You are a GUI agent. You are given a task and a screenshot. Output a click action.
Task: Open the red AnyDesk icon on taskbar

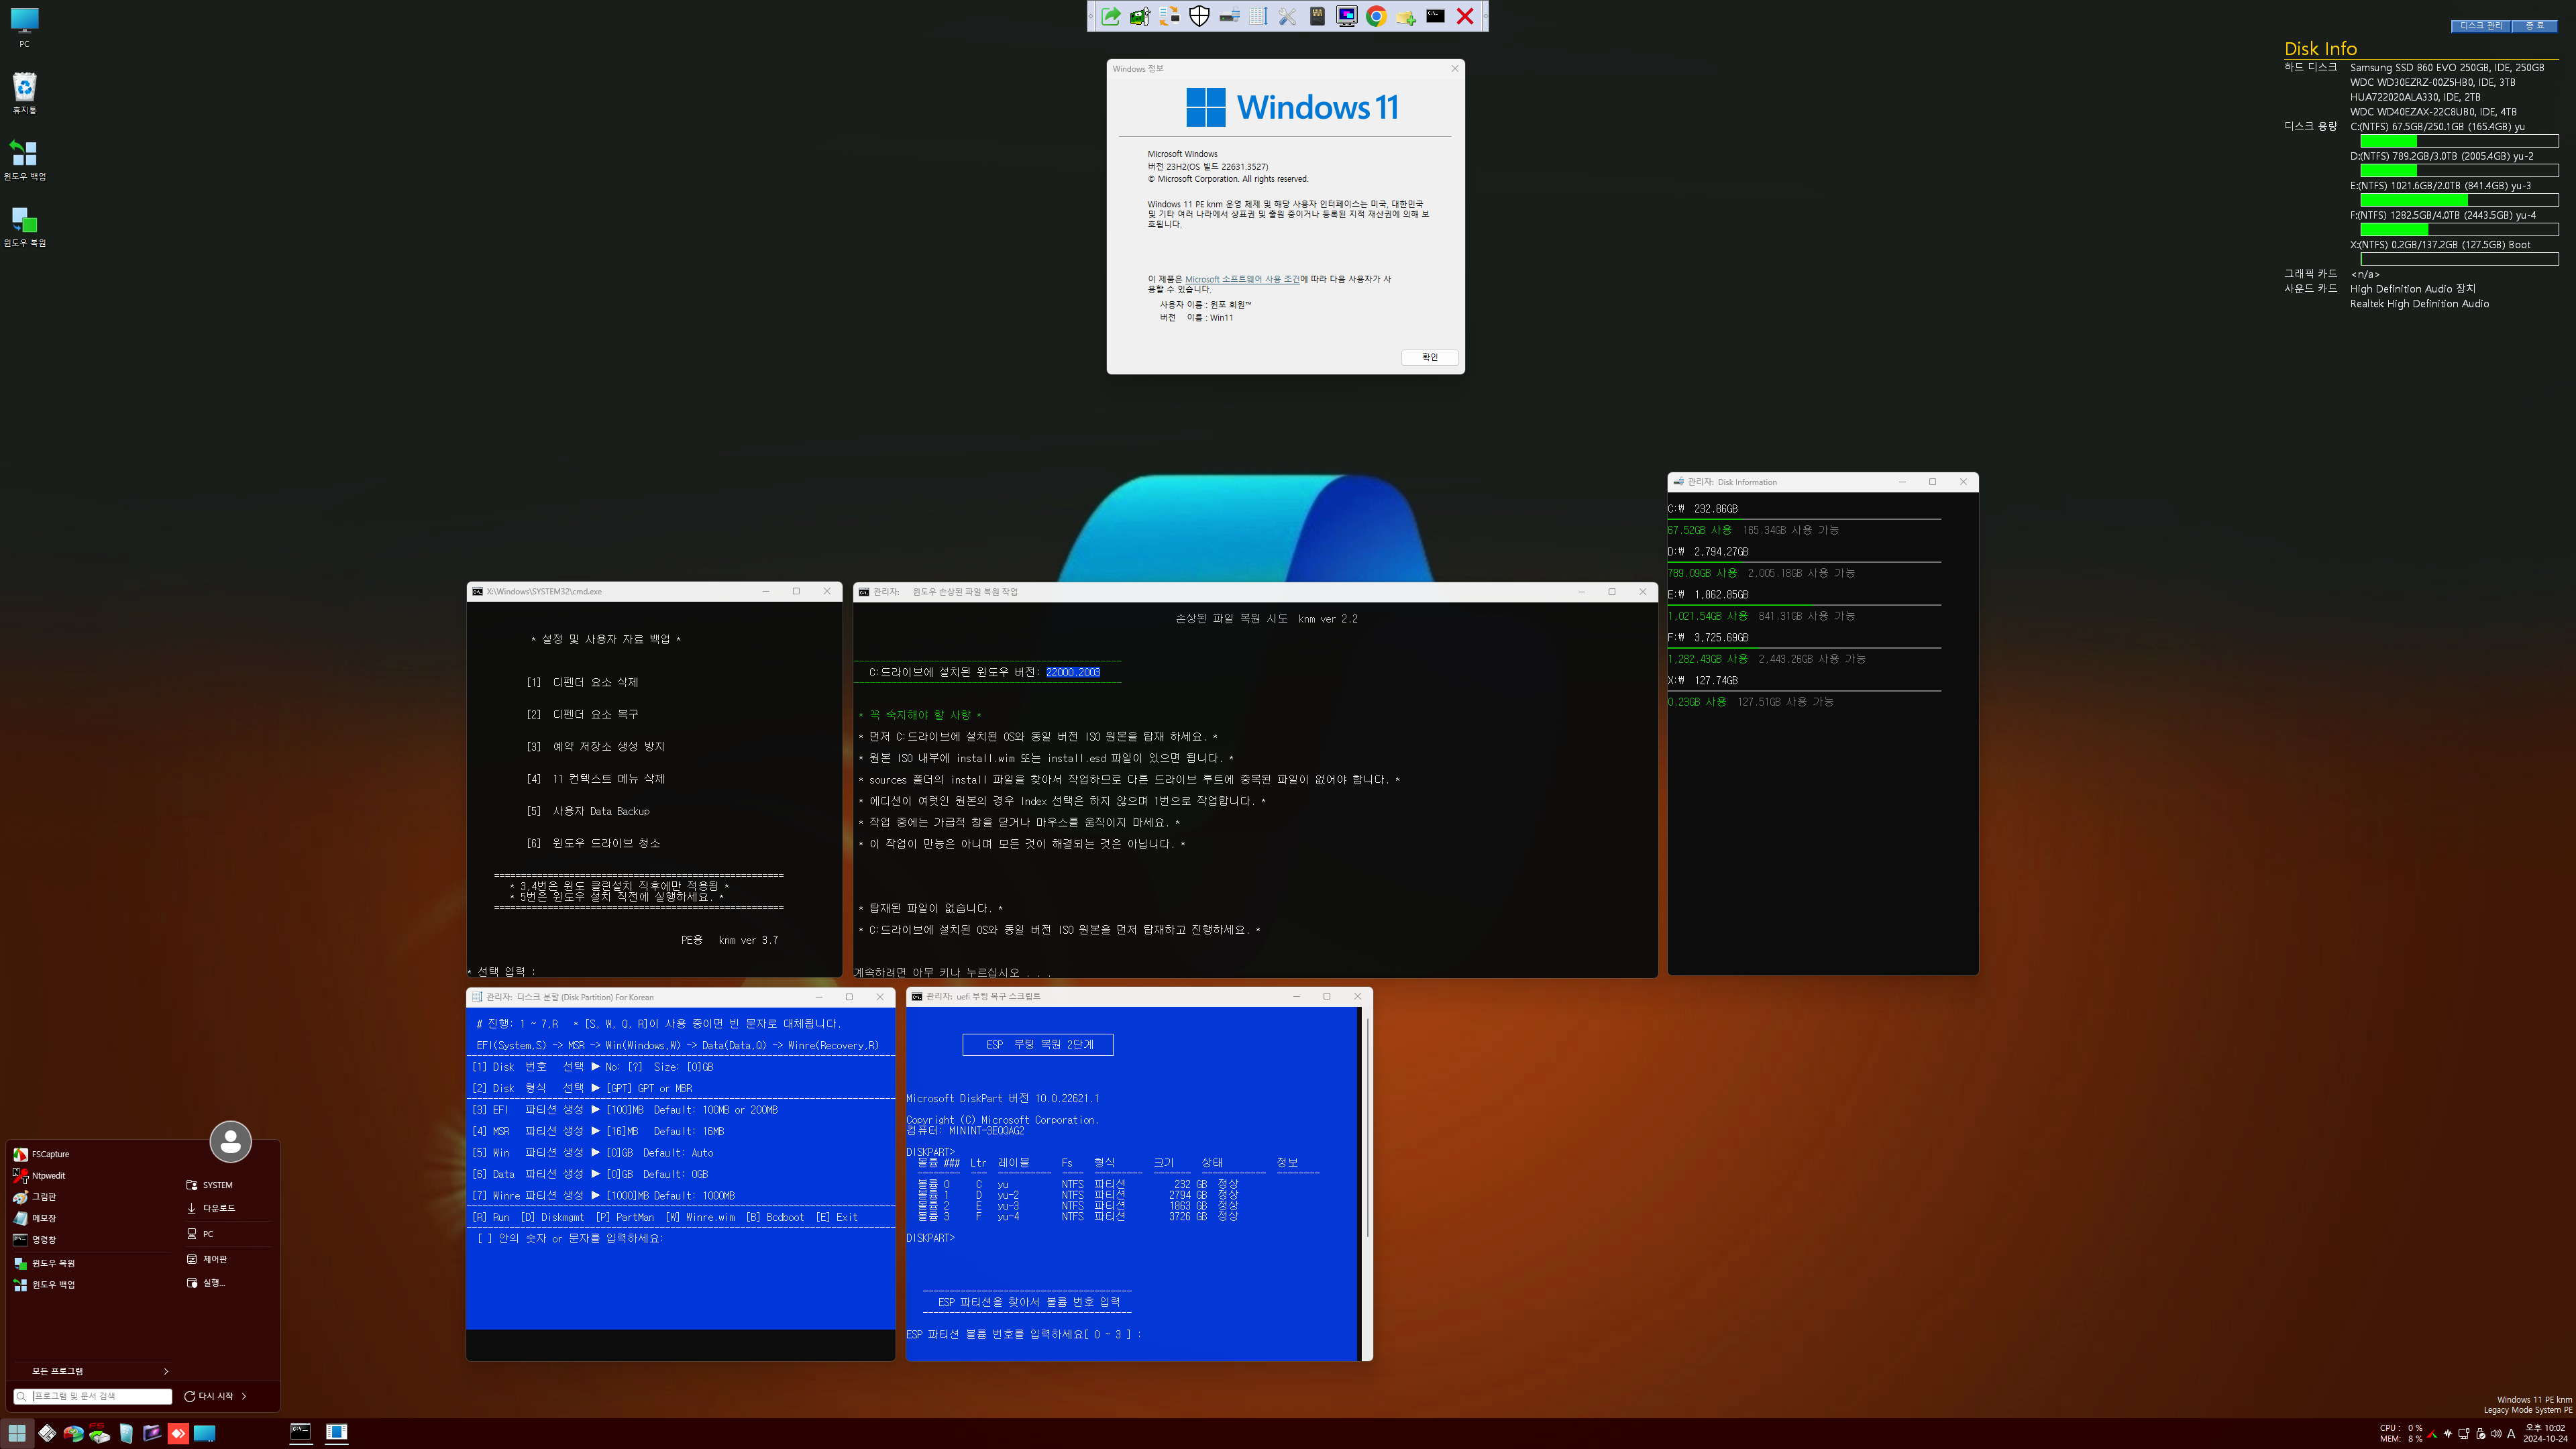pyautogui.click(x=178, y=1433)
